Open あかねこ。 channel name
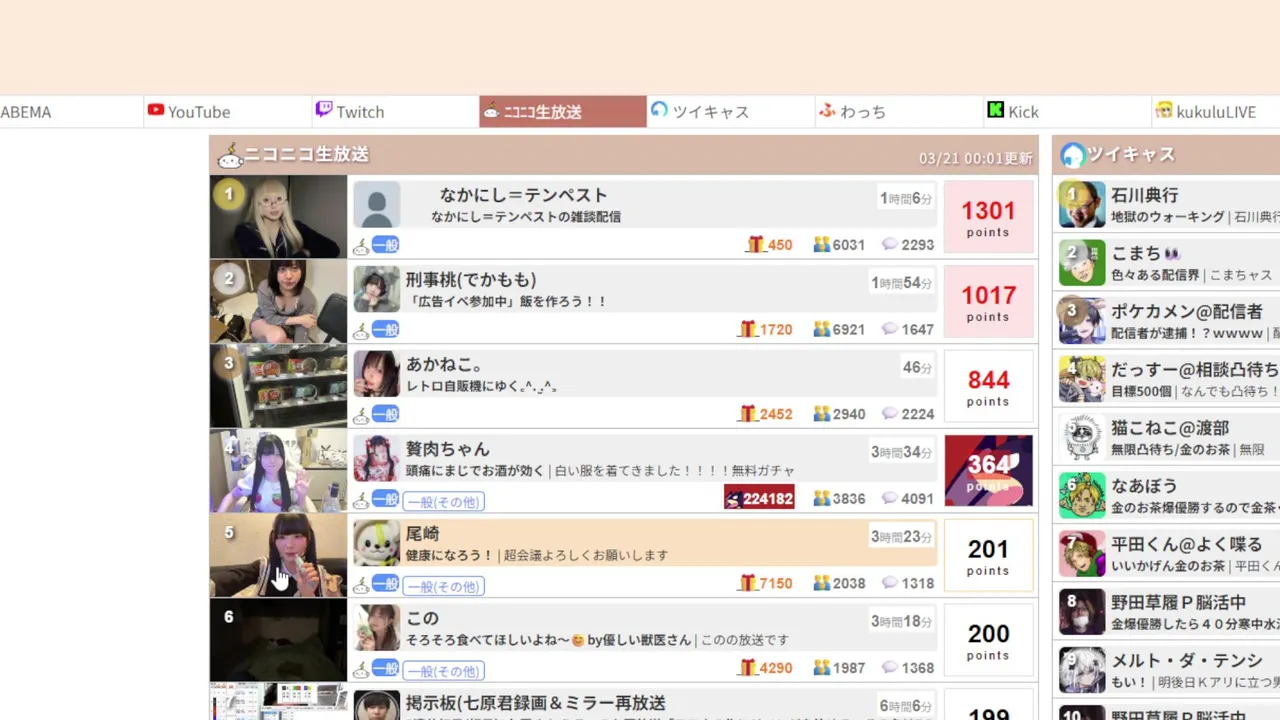Viewport: 1280px width, 720px height. (445, 364)
